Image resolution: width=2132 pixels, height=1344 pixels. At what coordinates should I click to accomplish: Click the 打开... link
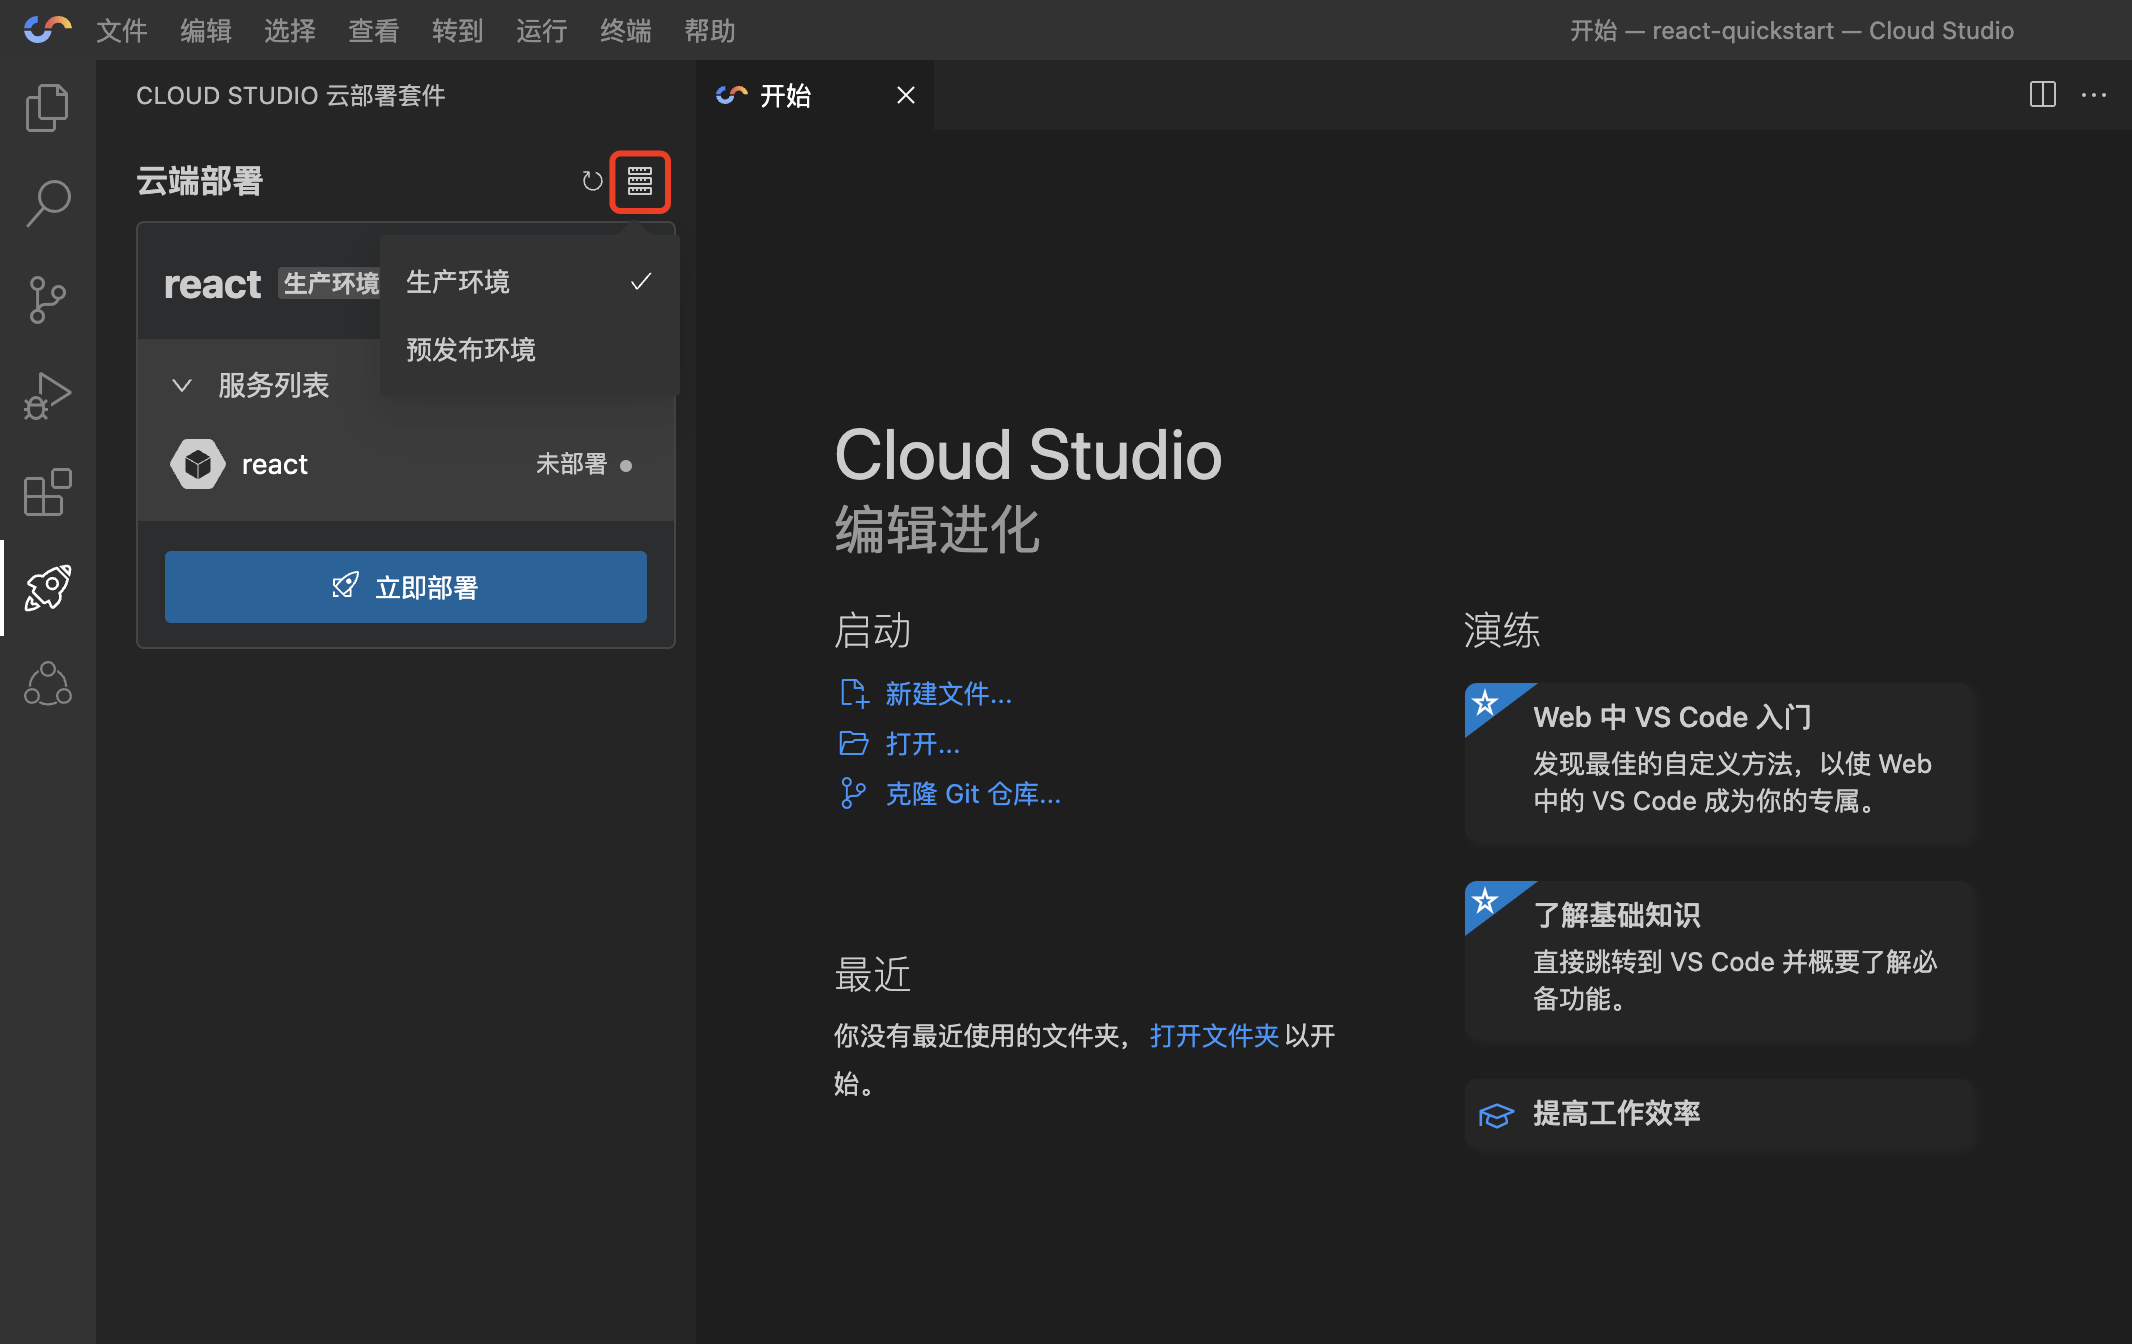[923, 743]
